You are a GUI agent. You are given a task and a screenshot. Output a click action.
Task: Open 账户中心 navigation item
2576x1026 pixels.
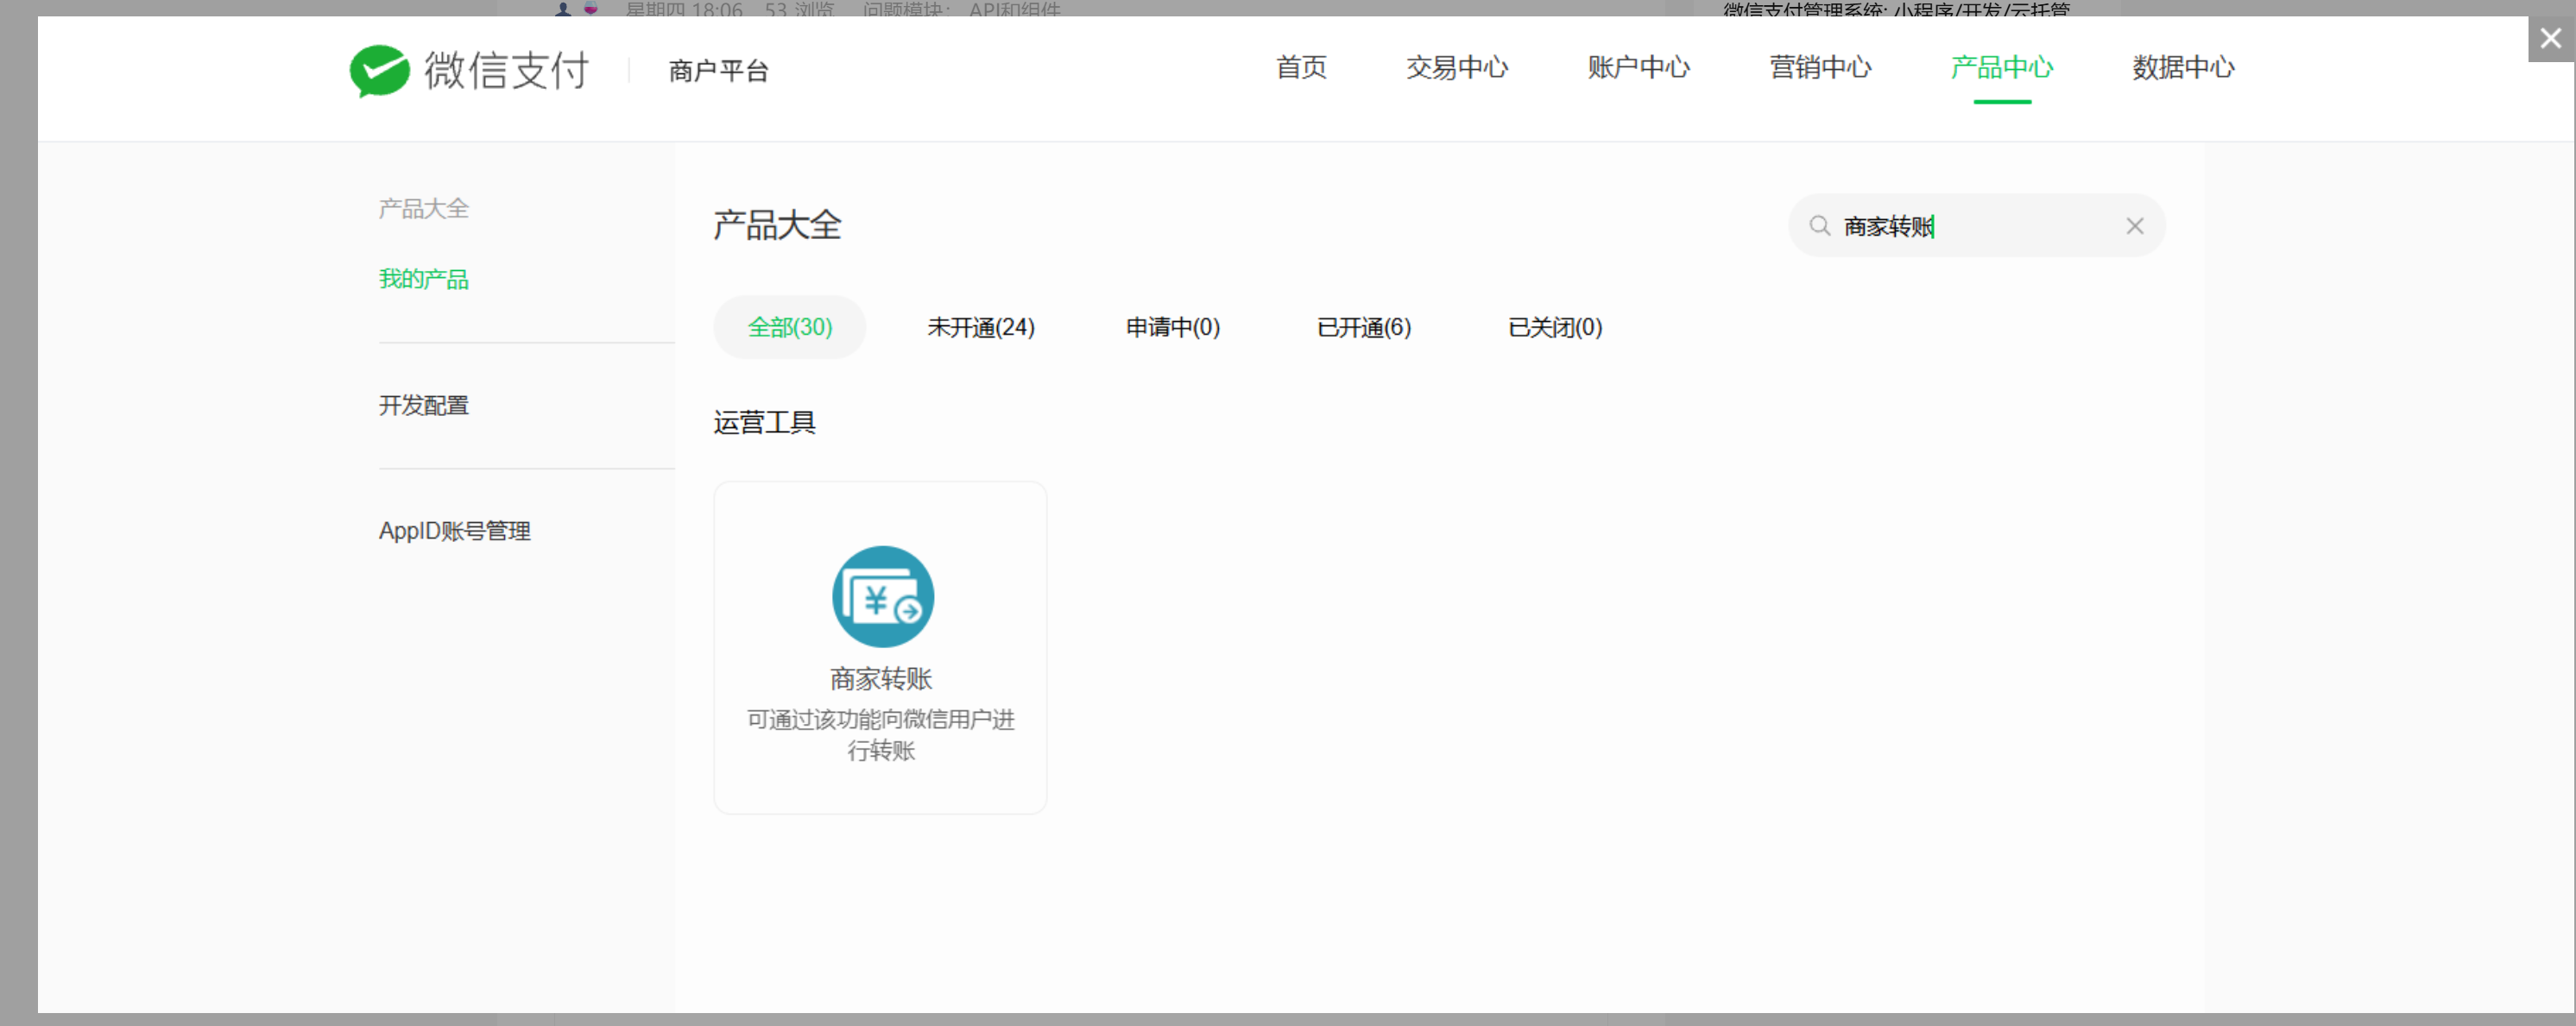click(1638, 68)
